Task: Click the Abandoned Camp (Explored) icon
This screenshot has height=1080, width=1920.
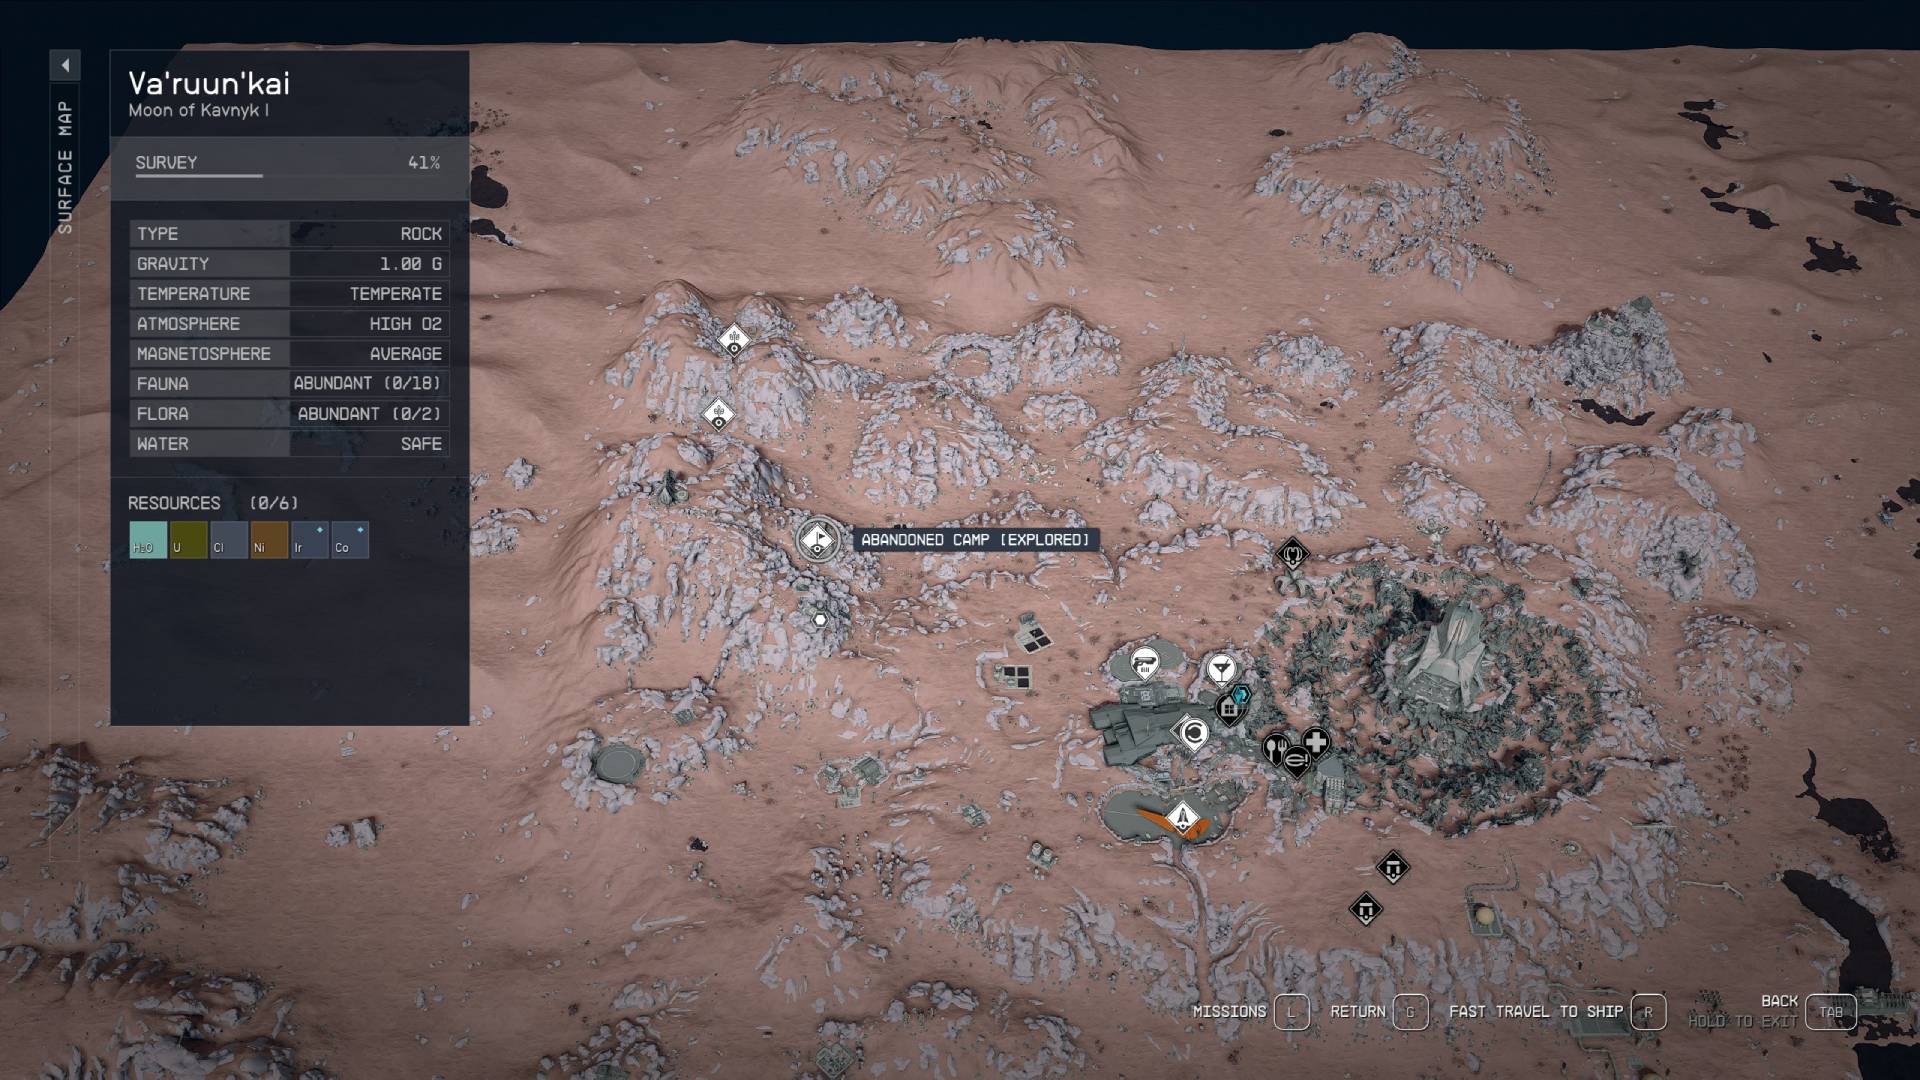Action: pyautogui.click(x=819, y=538)
